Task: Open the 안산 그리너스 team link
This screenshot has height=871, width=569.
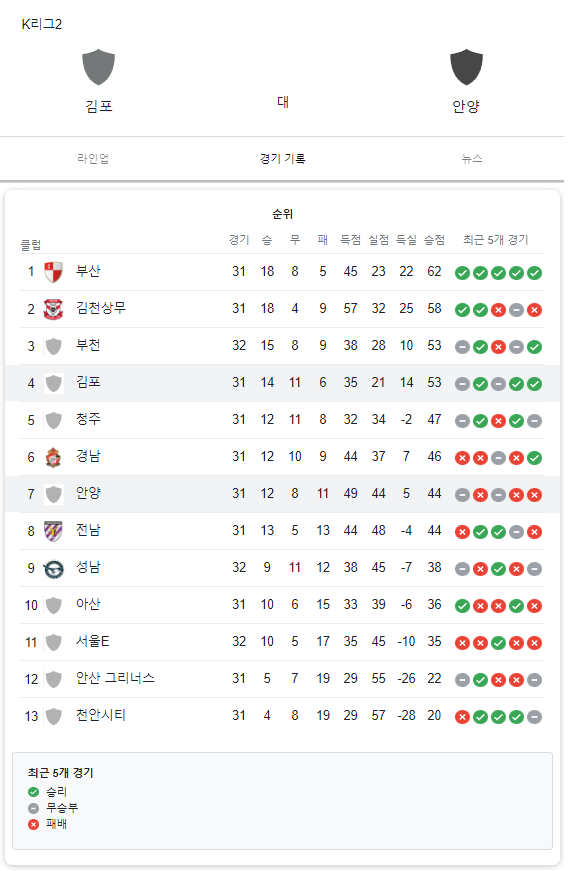Action: pyautogui.click(x=115, y=678)
